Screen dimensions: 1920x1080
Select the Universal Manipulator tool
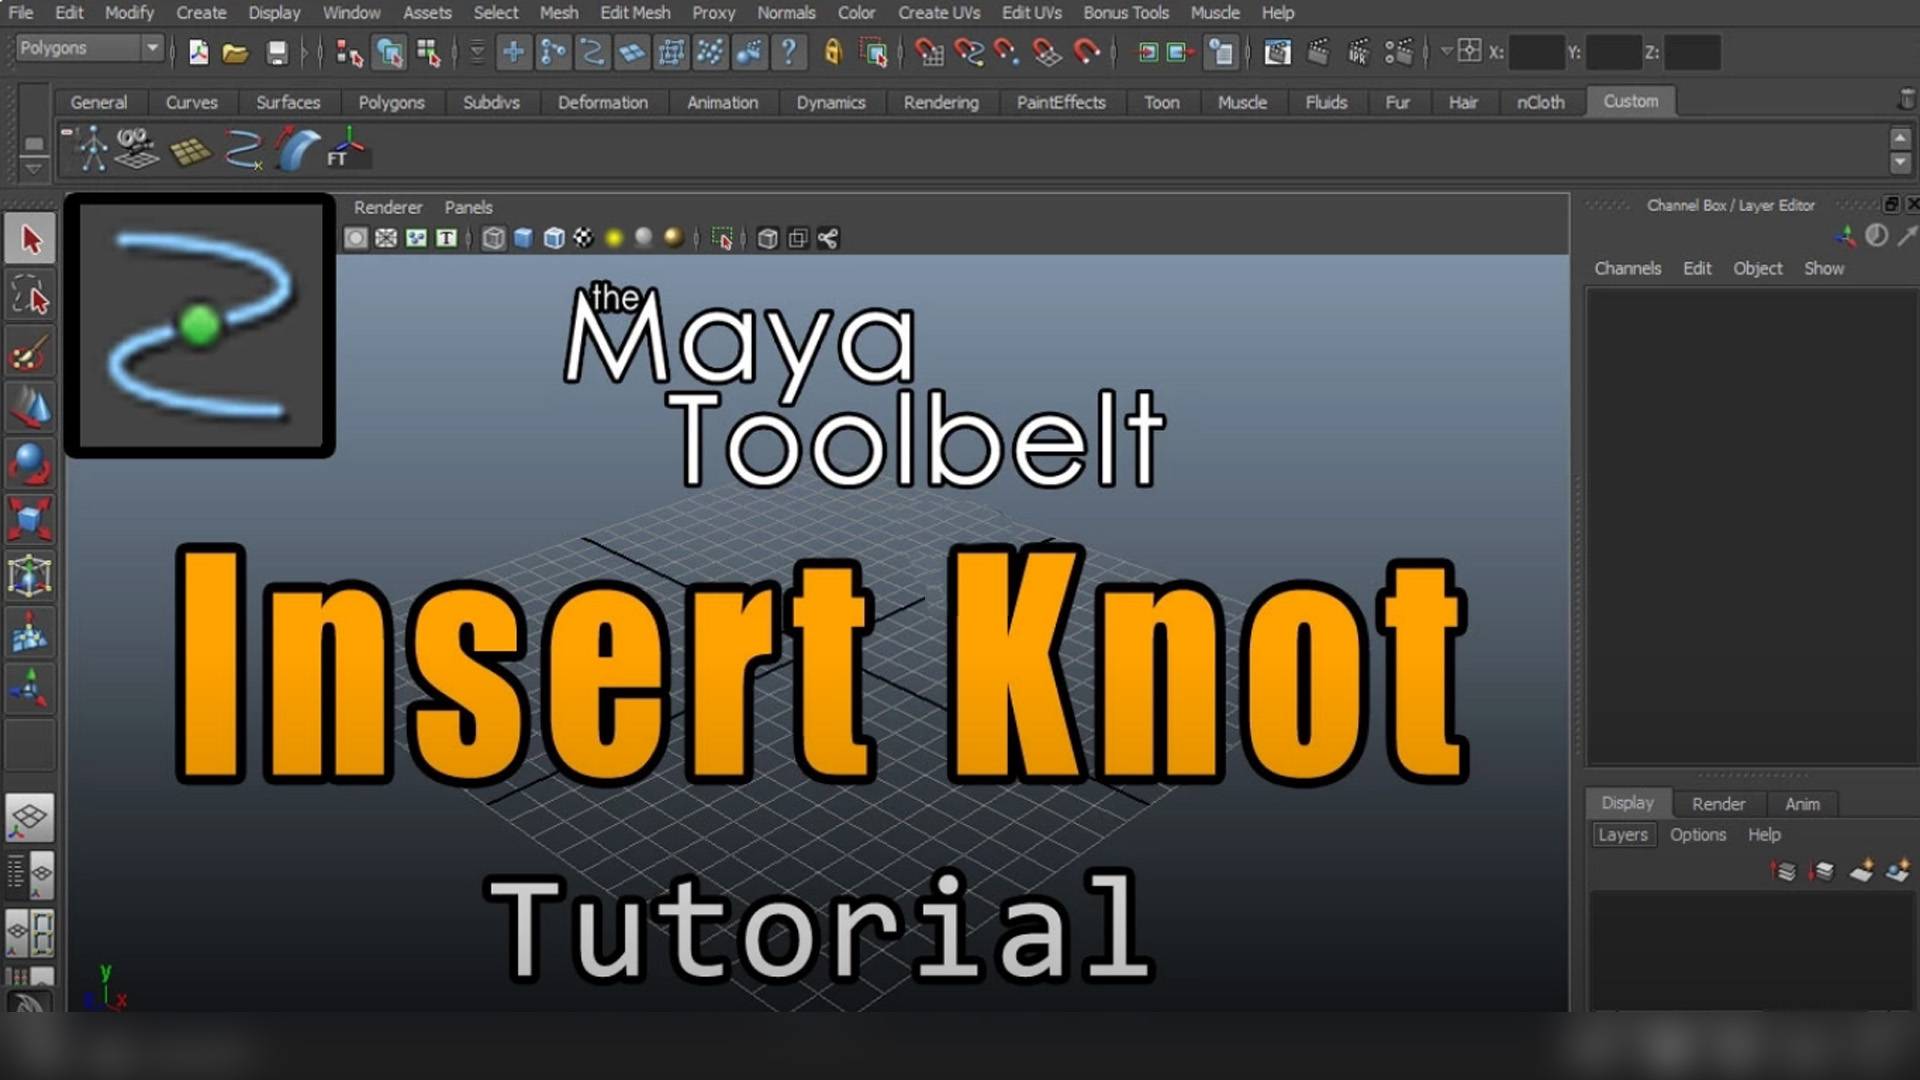pyautogui.click(x=30, y=576)
